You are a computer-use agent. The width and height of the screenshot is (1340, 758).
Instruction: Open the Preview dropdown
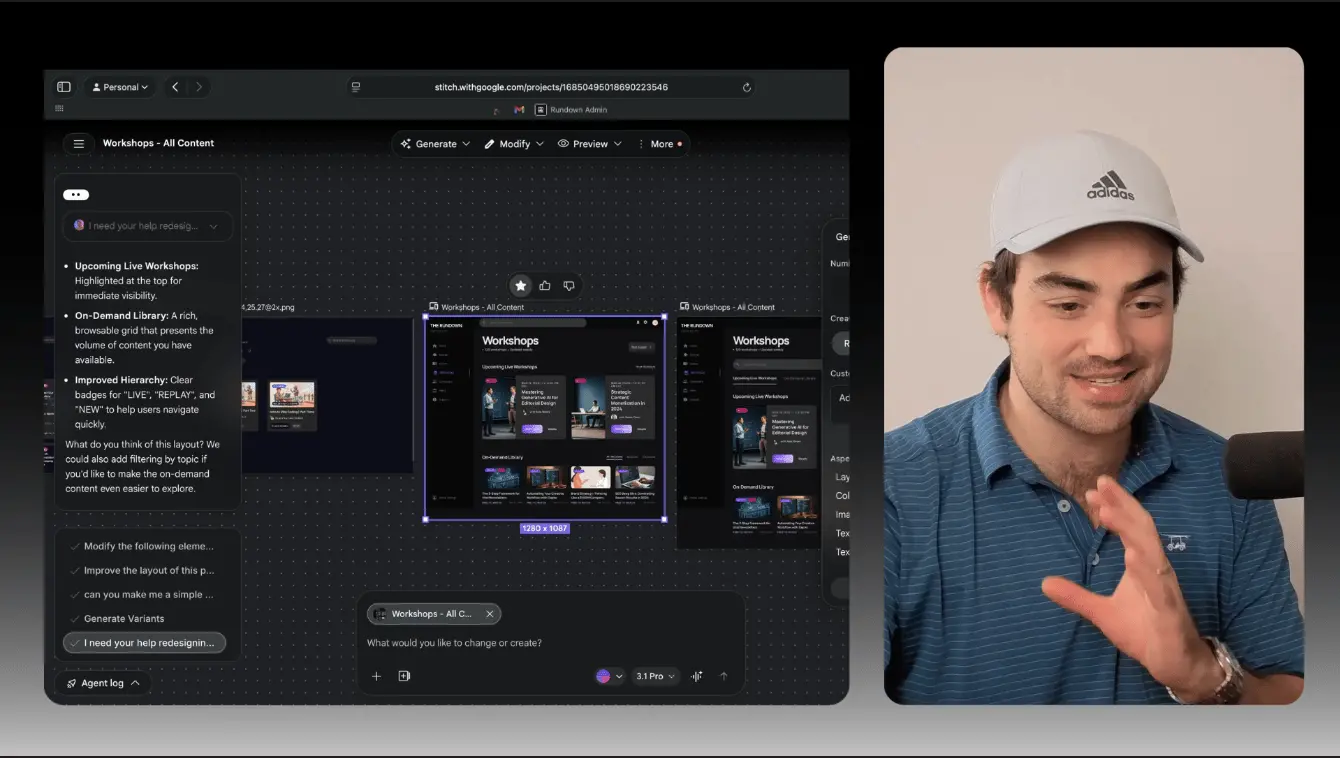click(x=590, y=144)
